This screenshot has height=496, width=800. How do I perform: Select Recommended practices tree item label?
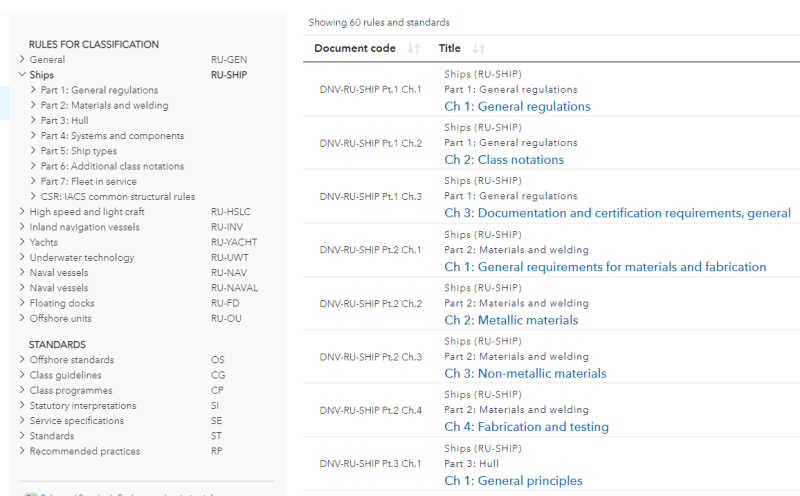pos(85,451)
